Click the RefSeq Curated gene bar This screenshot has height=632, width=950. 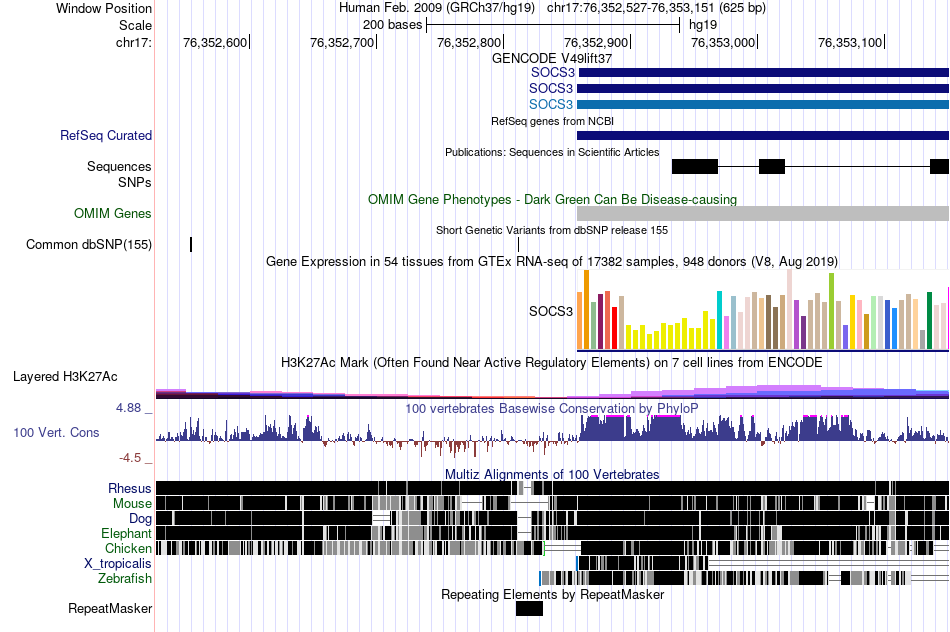point(763,136)
